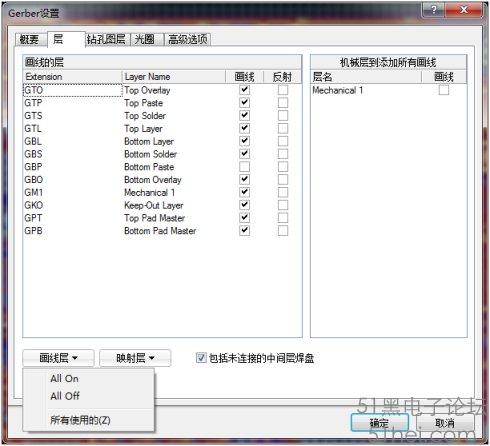
Task: Switch to the 概要 tab
Action: click(29, 40)
